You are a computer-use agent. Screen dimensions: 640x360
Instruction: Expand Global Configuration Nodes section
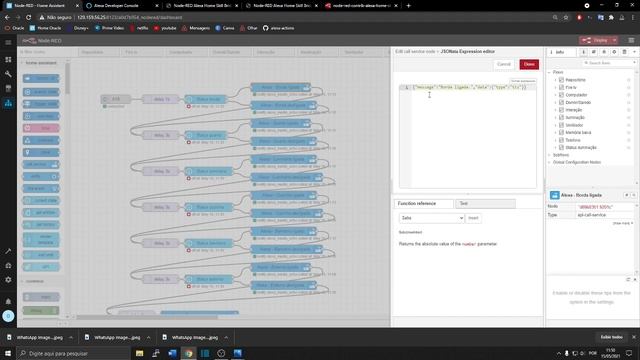549,162
